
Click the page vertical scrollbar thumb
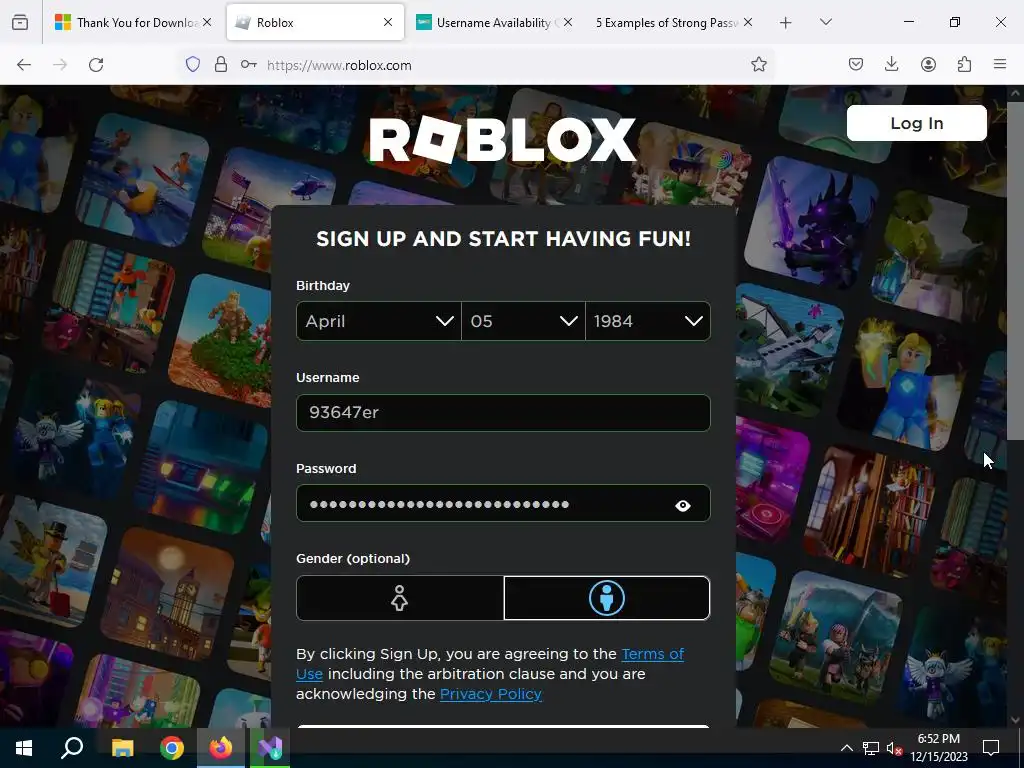1014,270
